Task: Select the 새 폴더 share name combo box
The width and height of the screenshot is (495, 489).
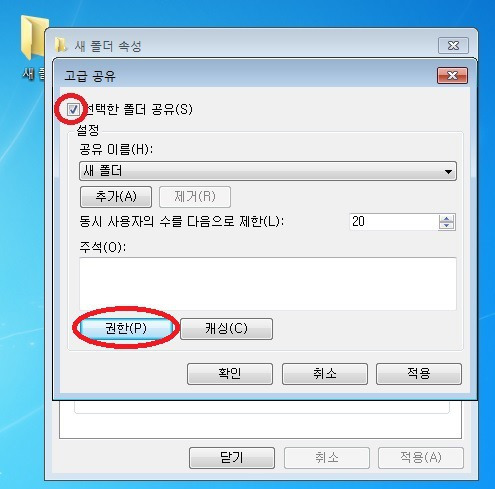Action: 268,171
